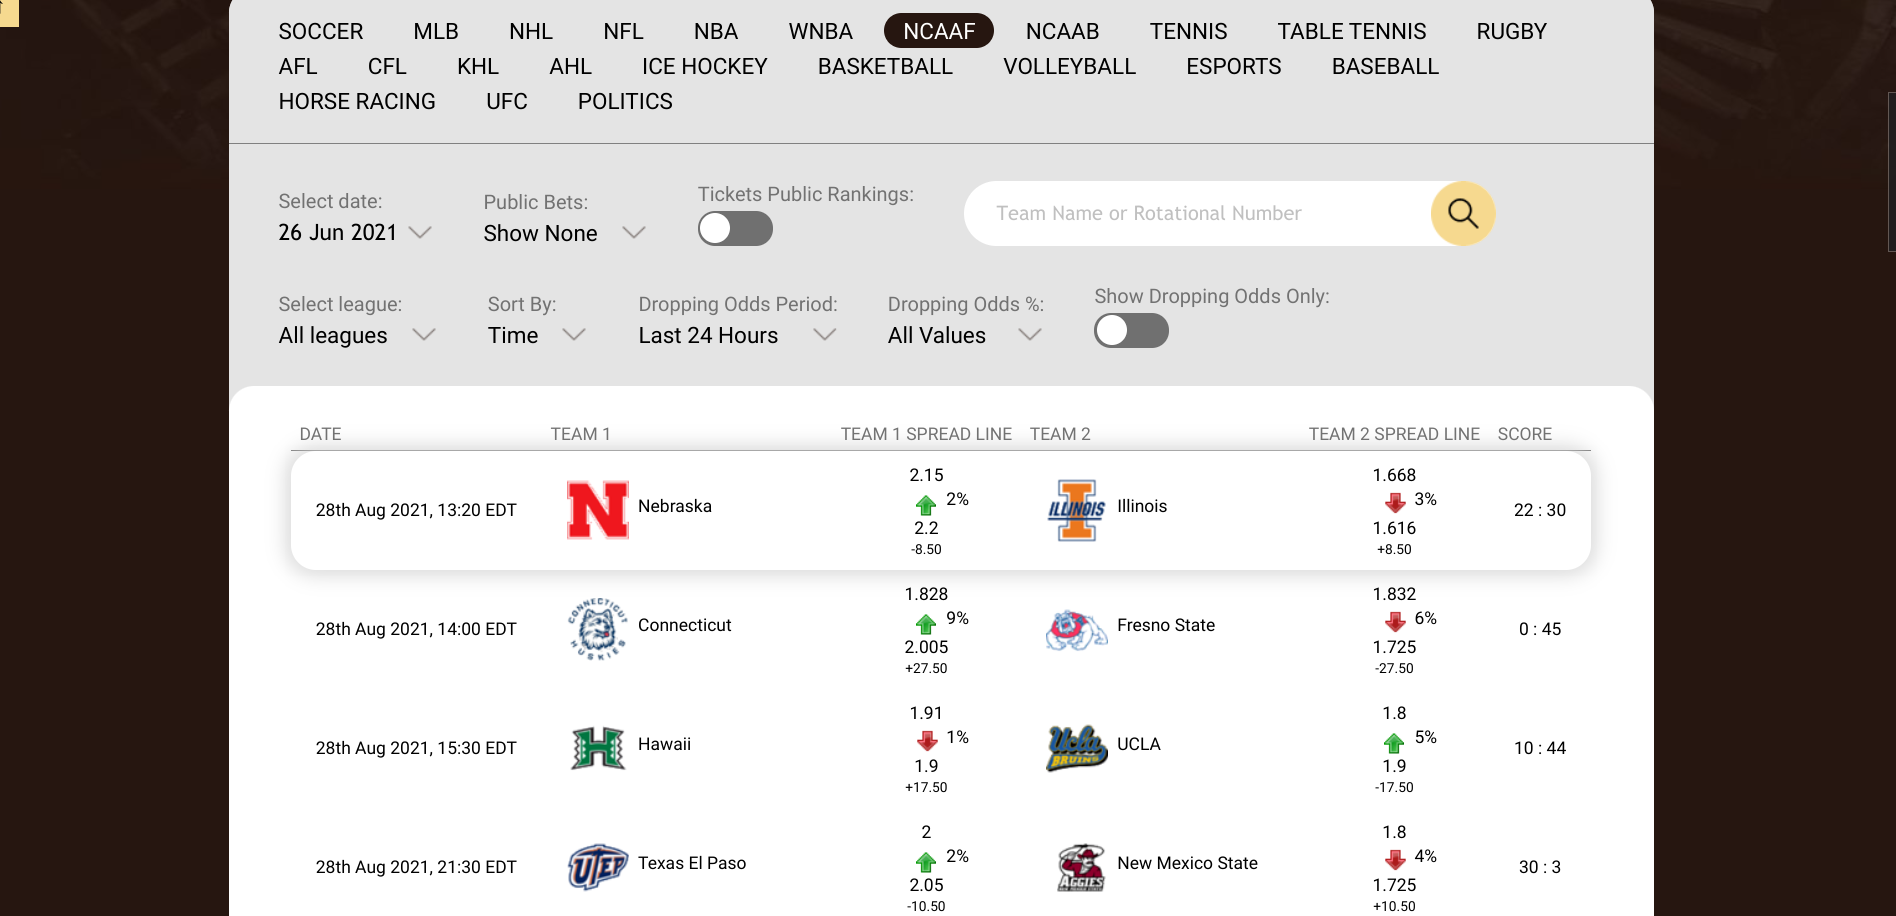Enable Show Dropping Odds Only switch
Viewport: 1896px width, 916px height.
(1131, 331)
